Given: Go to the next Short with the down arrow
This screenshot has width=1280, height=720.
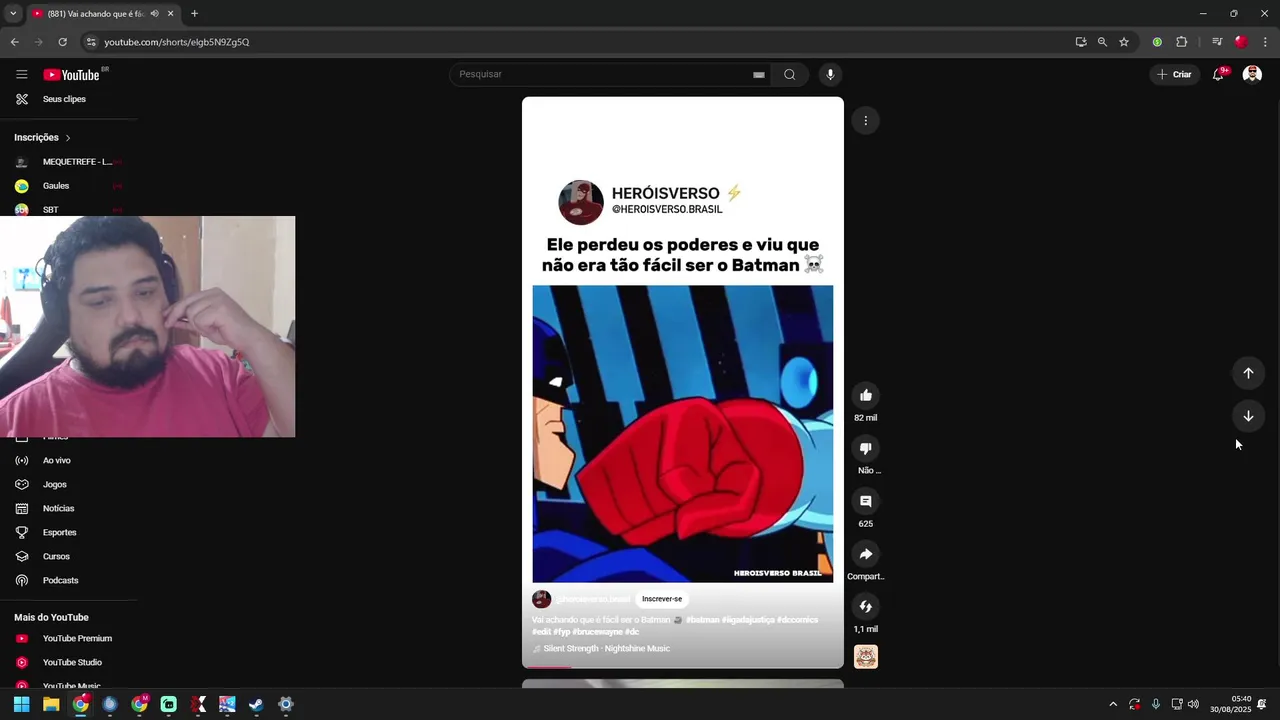Looking at the screenshot, I should pyautogui.click(x=1248, y=416).
